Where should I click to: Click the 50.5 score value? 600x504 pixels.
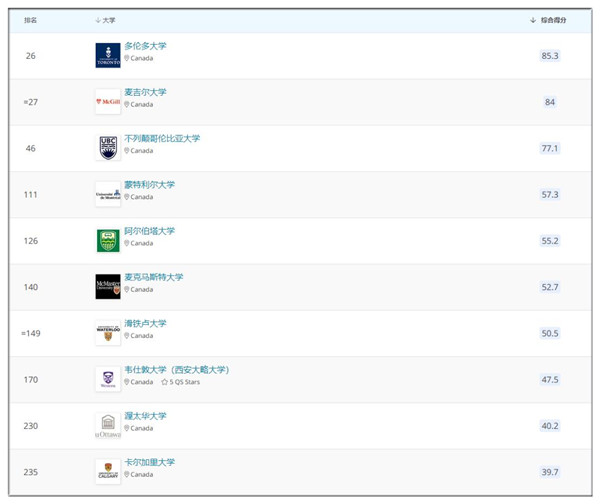pos(550,333)
